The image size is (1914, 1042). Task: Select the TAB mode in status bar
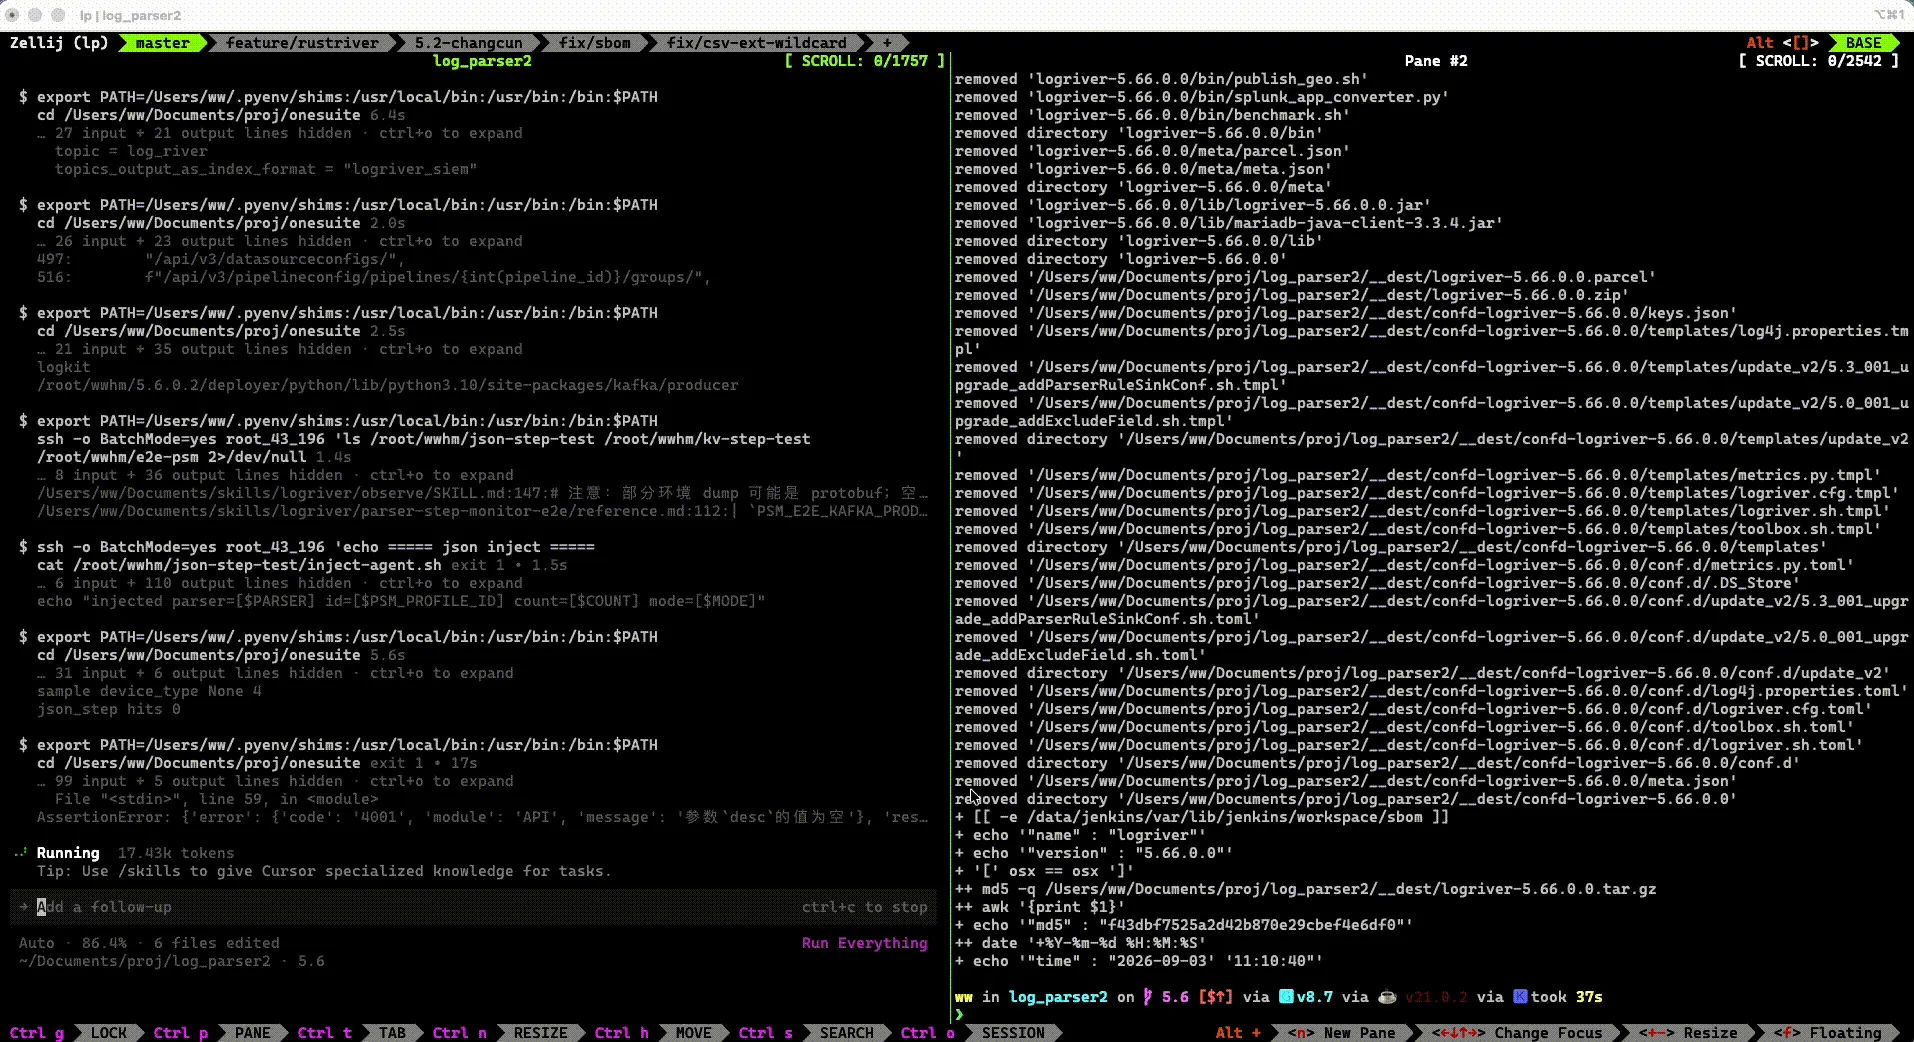click(392, 1033)
